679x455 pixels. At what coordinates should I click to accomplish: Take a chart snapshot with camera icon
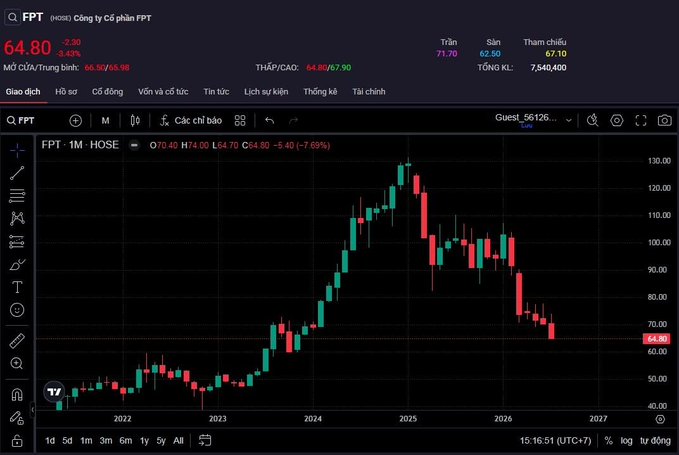tap(664, 120)
